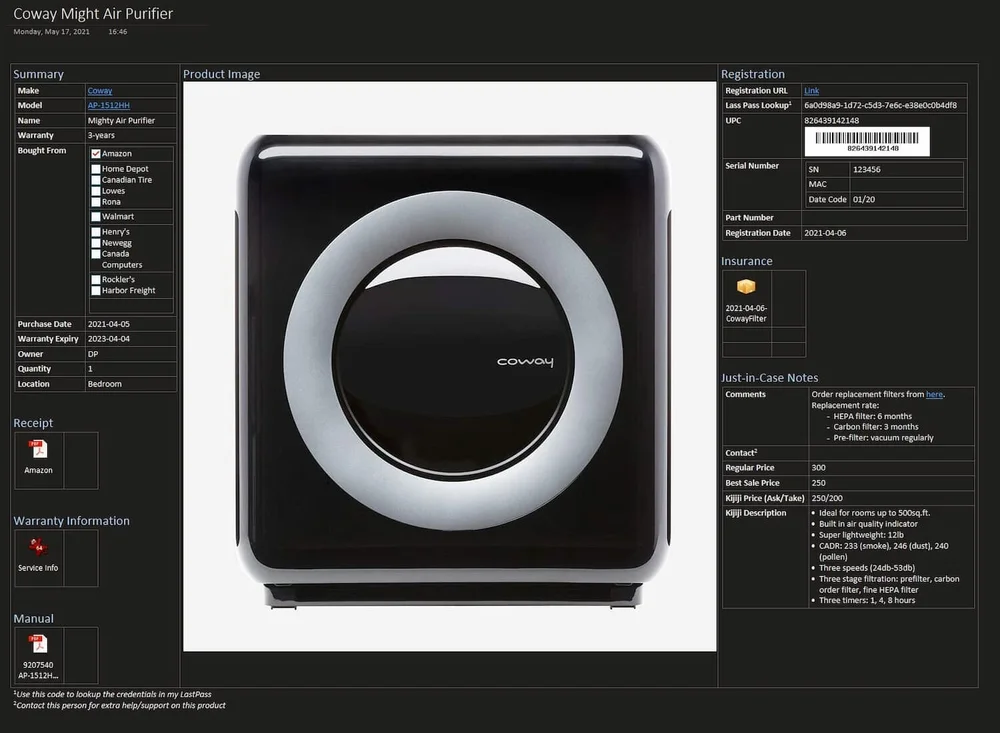Click the Just-in-Case Notes heading
The image size is (1000, 733).
coord(769,378)
